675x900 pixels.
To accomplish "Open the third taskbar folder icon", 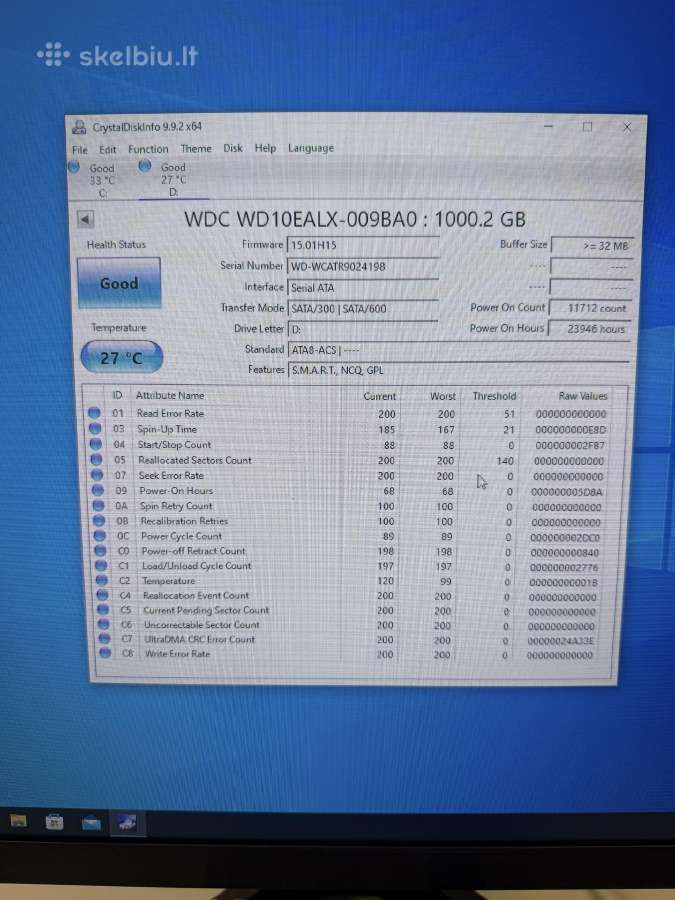I will (91, 824).
